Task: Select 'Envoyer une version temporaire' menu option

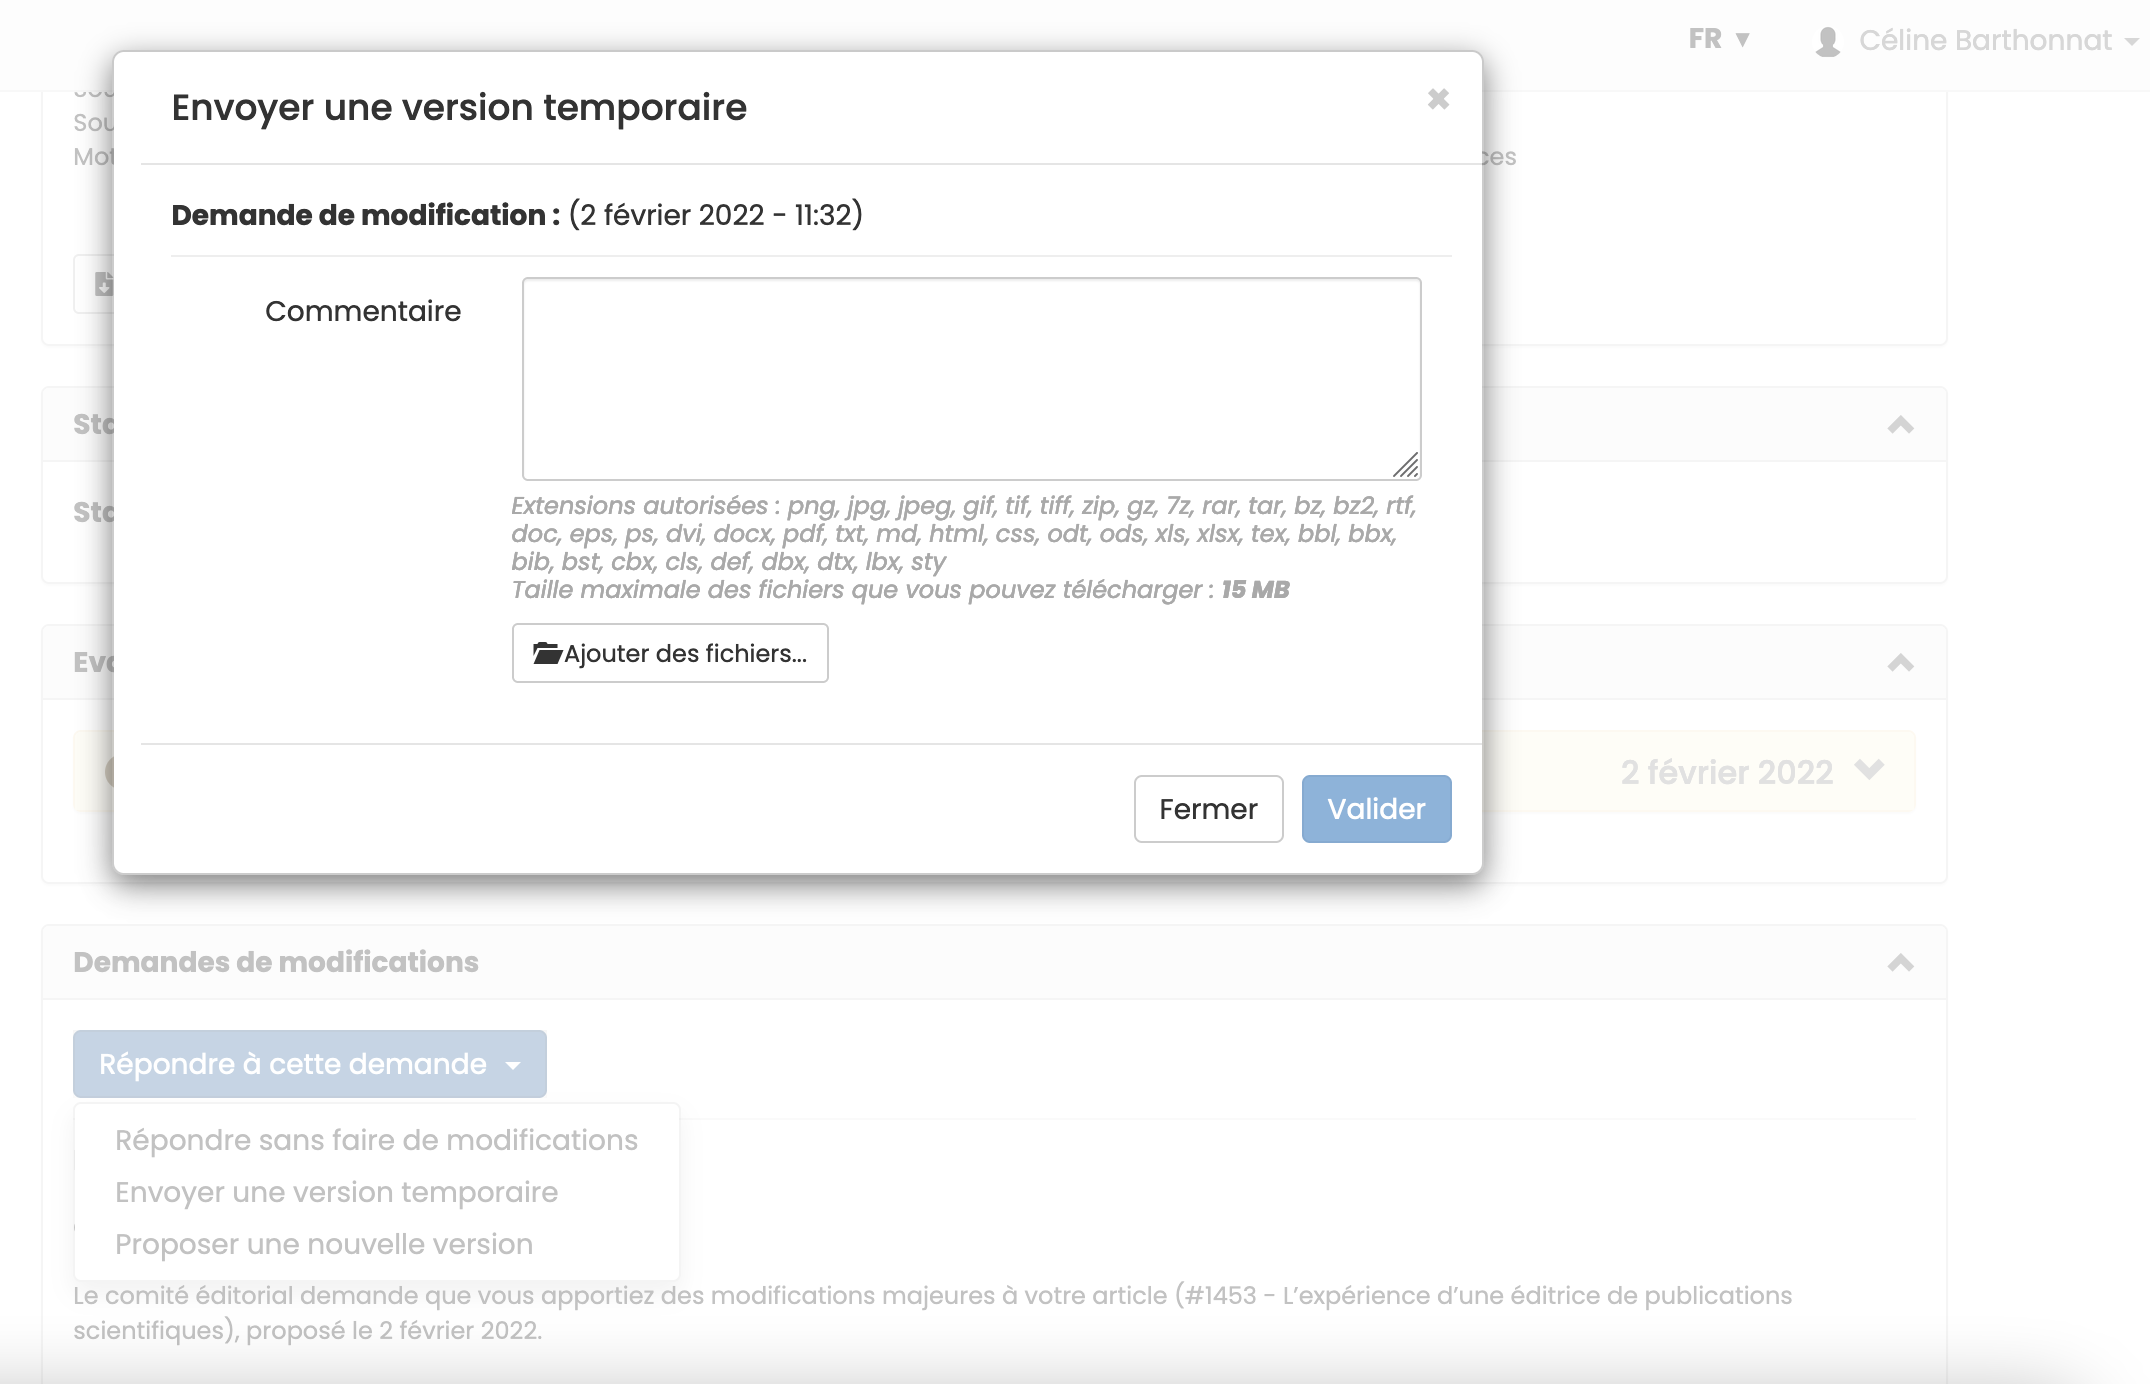Action: (x=337, y=1192)
